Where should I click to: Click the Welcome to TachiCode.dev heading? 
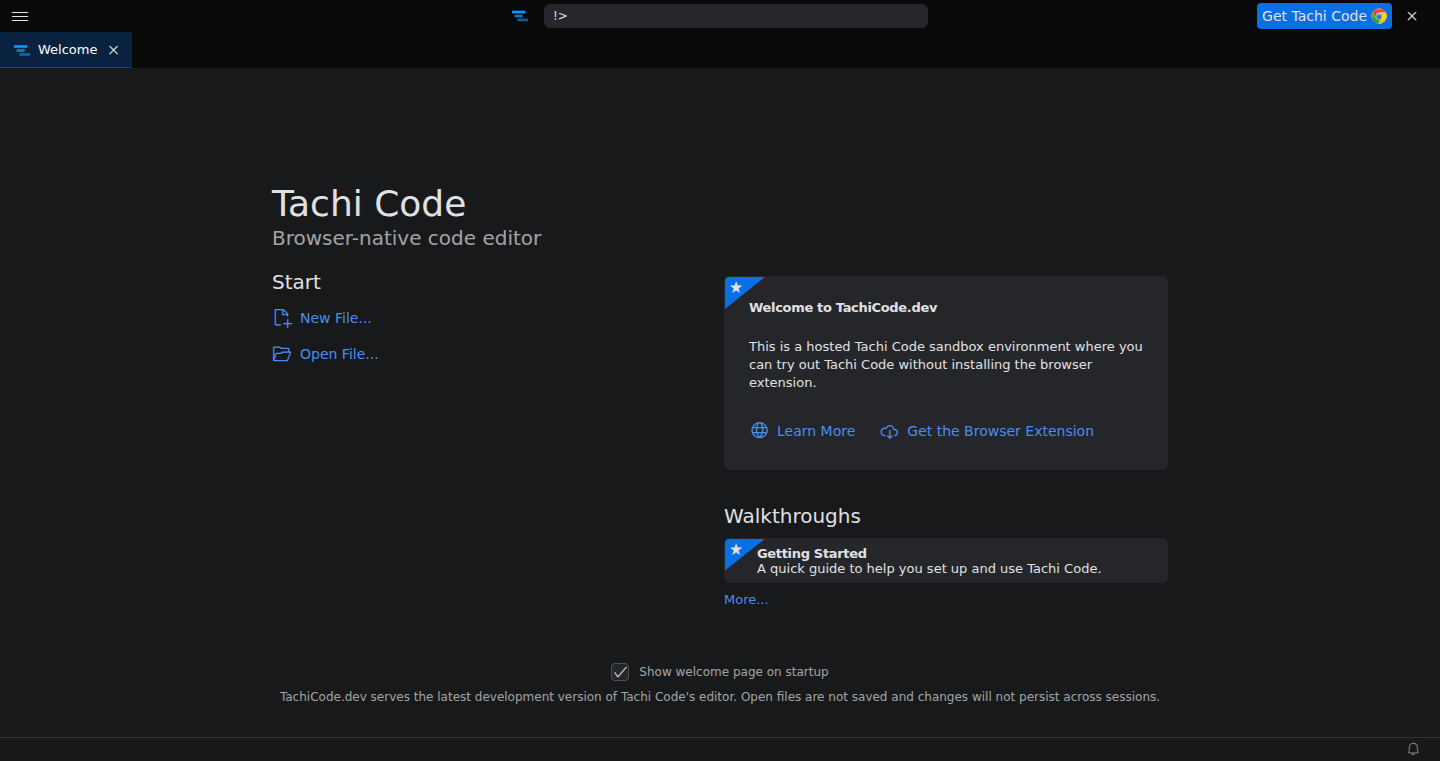(843, 308)
